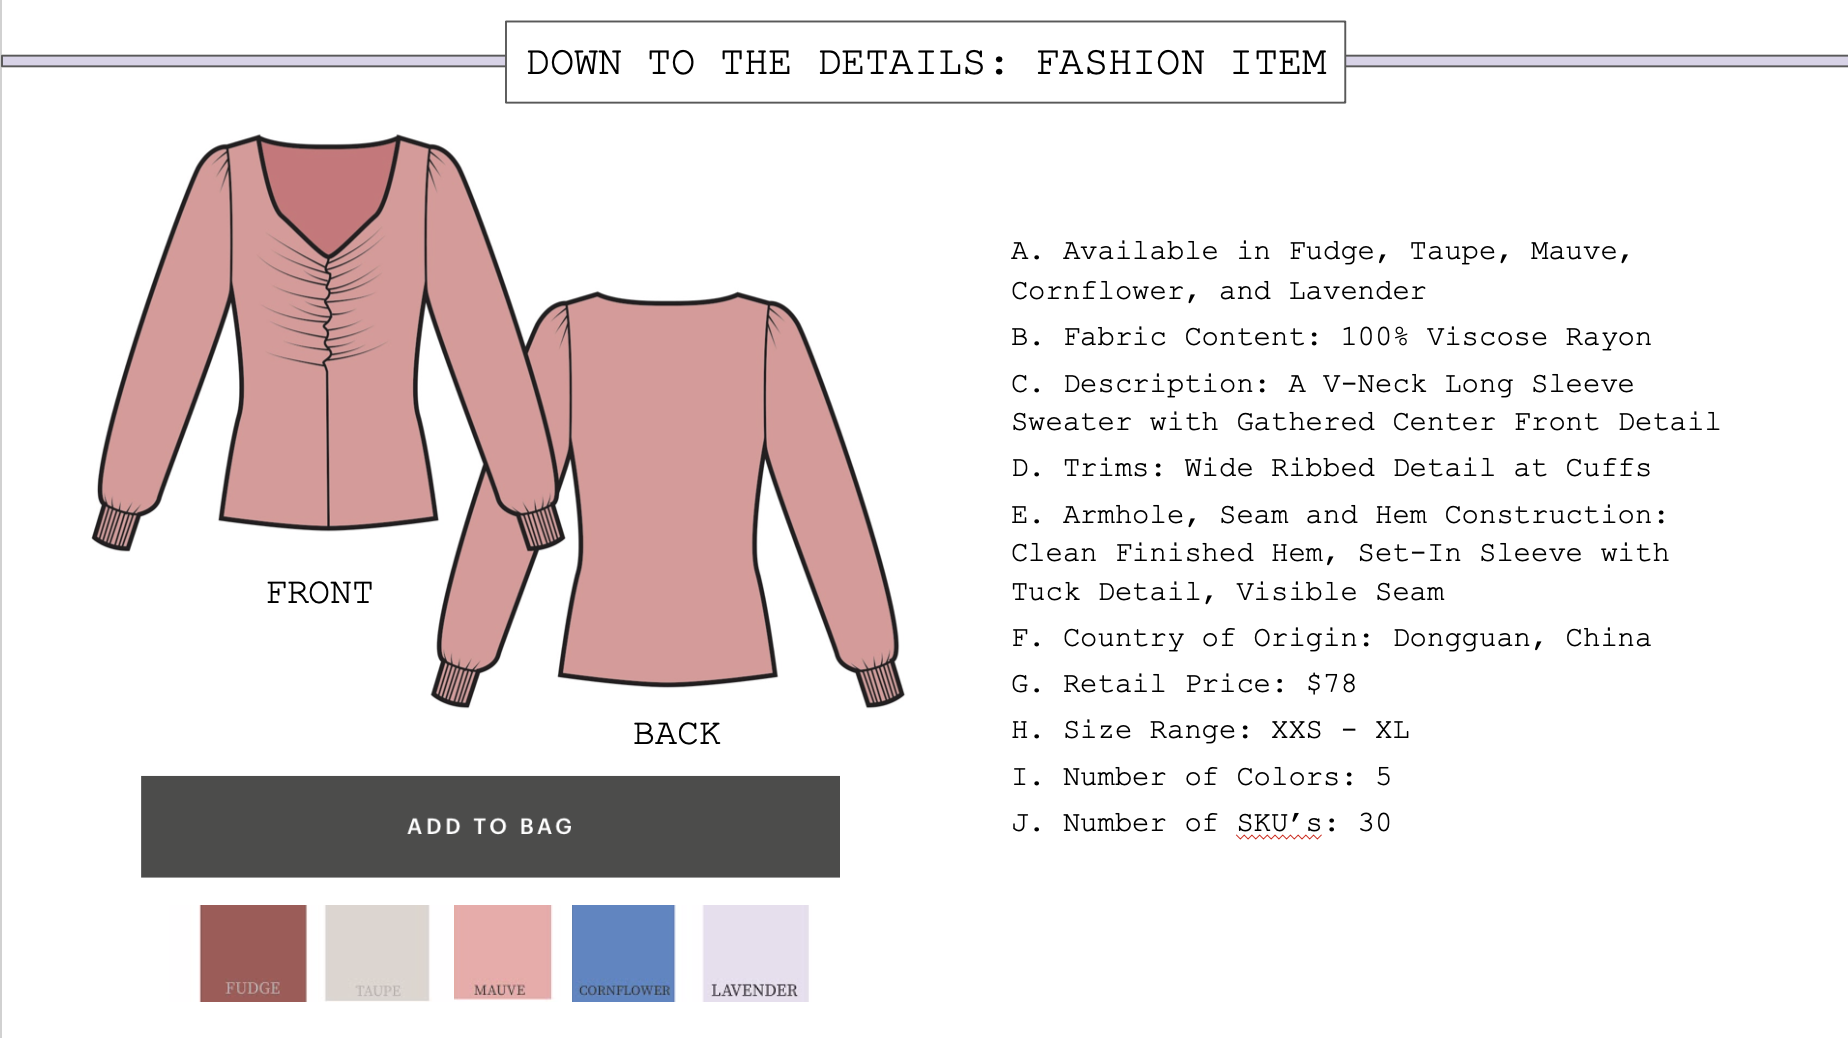Screen dimensions: 1848x1038
Task: Click the Trims: Wide Ribbed Detail line
Action: click(1331, 468)
